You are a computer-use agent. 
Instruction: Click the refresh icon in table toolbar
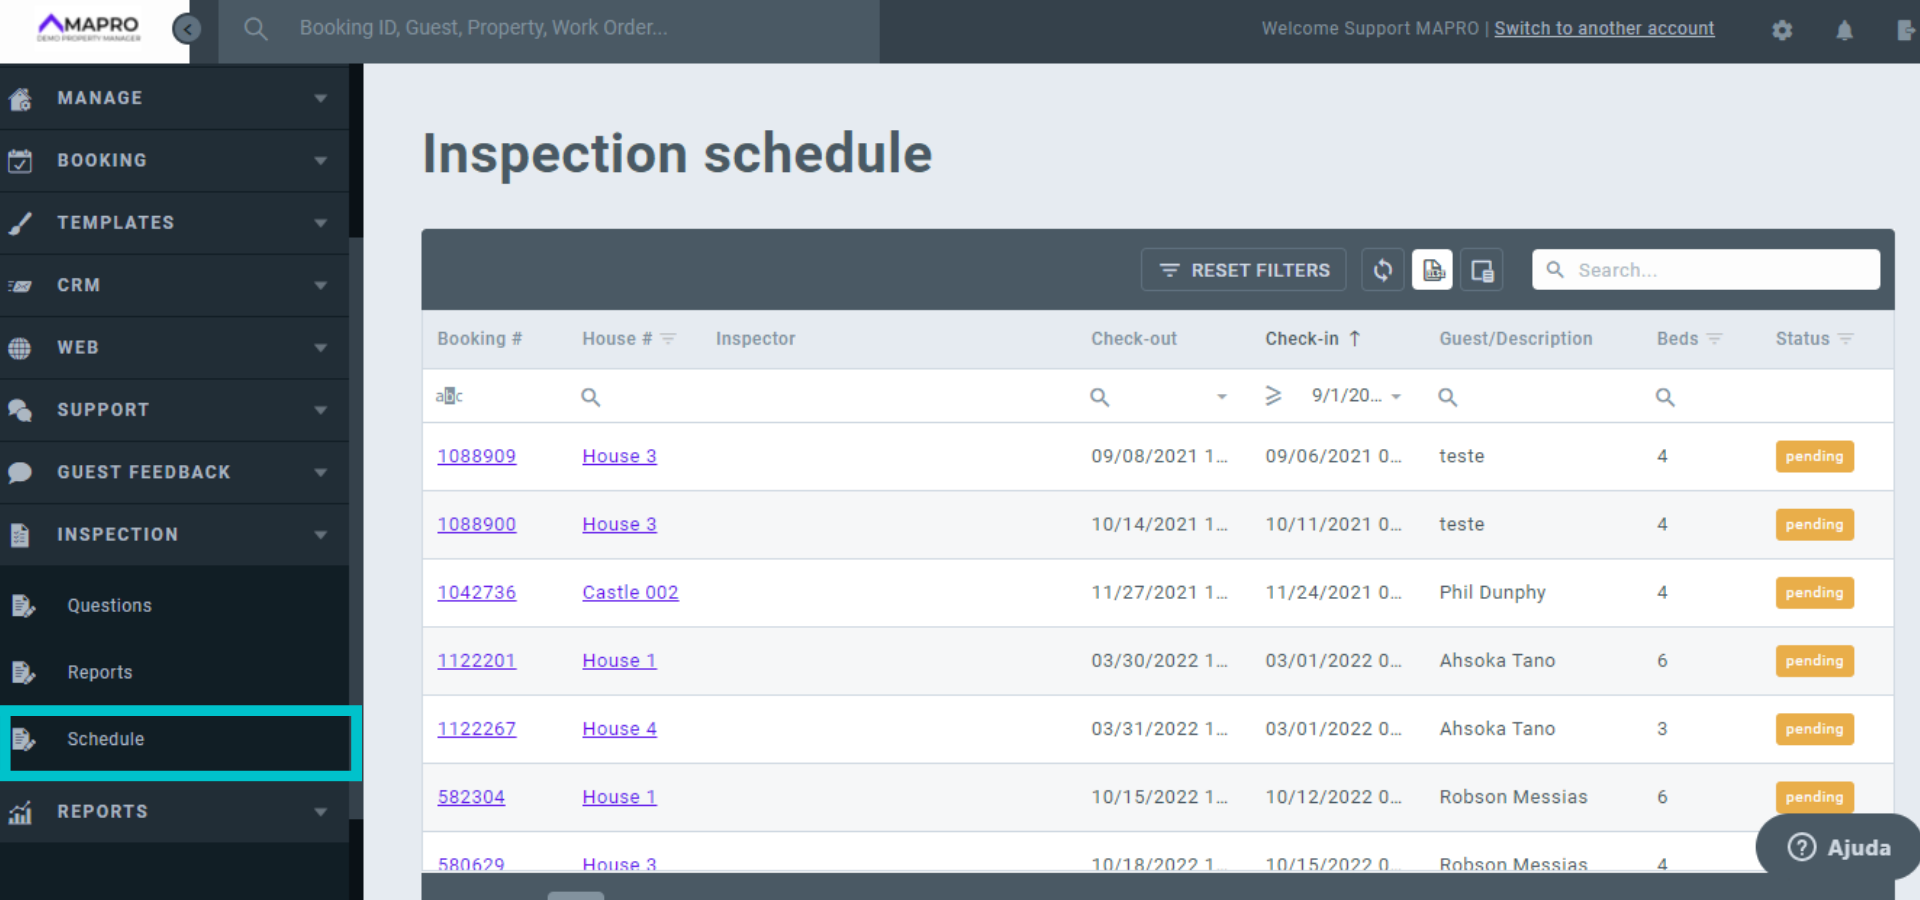click(x=1382, y=270)
